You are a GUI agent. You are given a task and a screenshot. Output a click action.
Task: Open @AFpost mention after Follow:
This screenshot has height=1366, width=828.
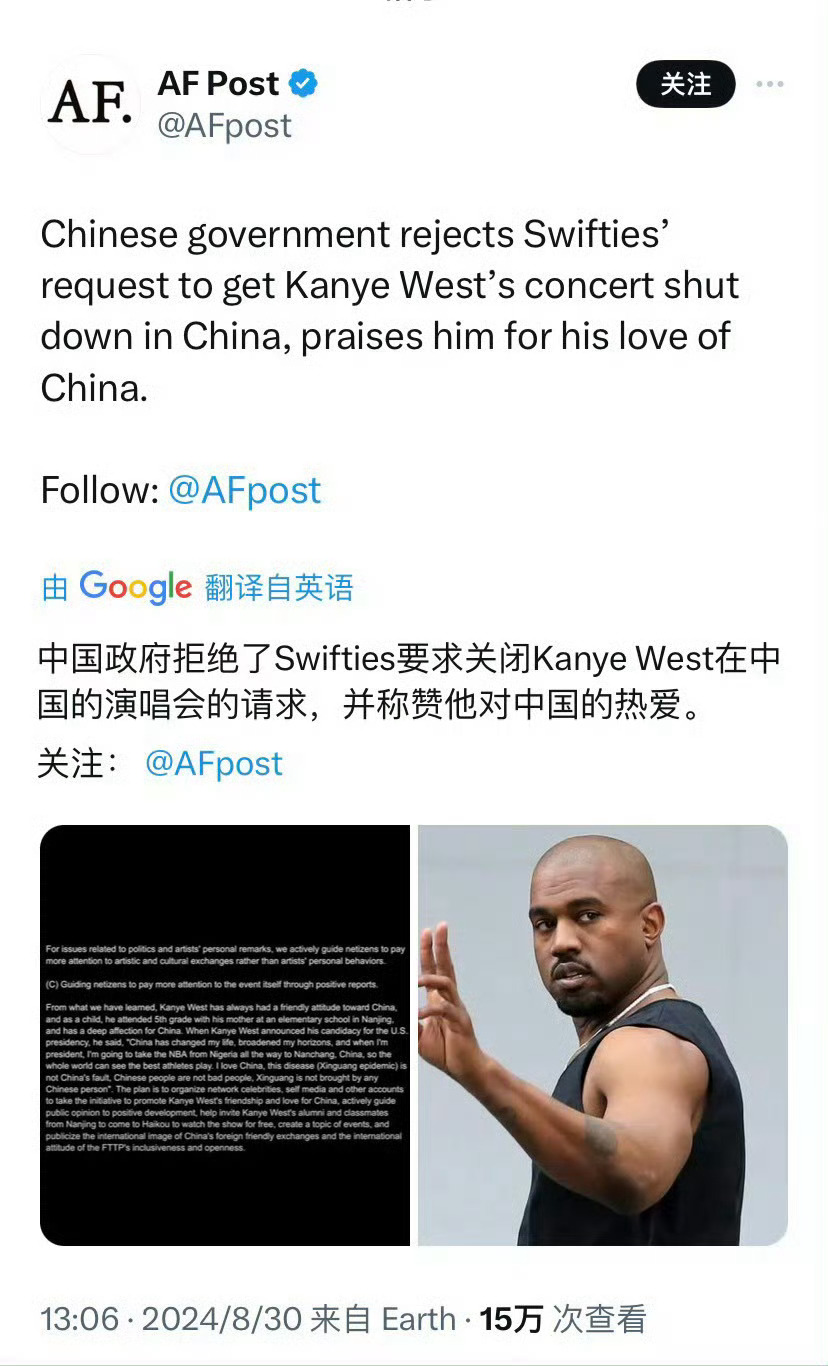244,490
